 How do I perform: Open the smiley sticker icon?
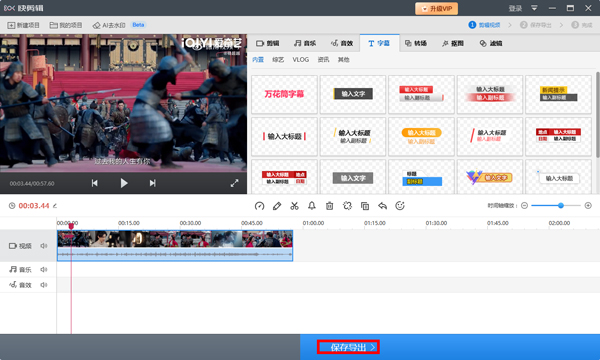[x=400, y=206]
